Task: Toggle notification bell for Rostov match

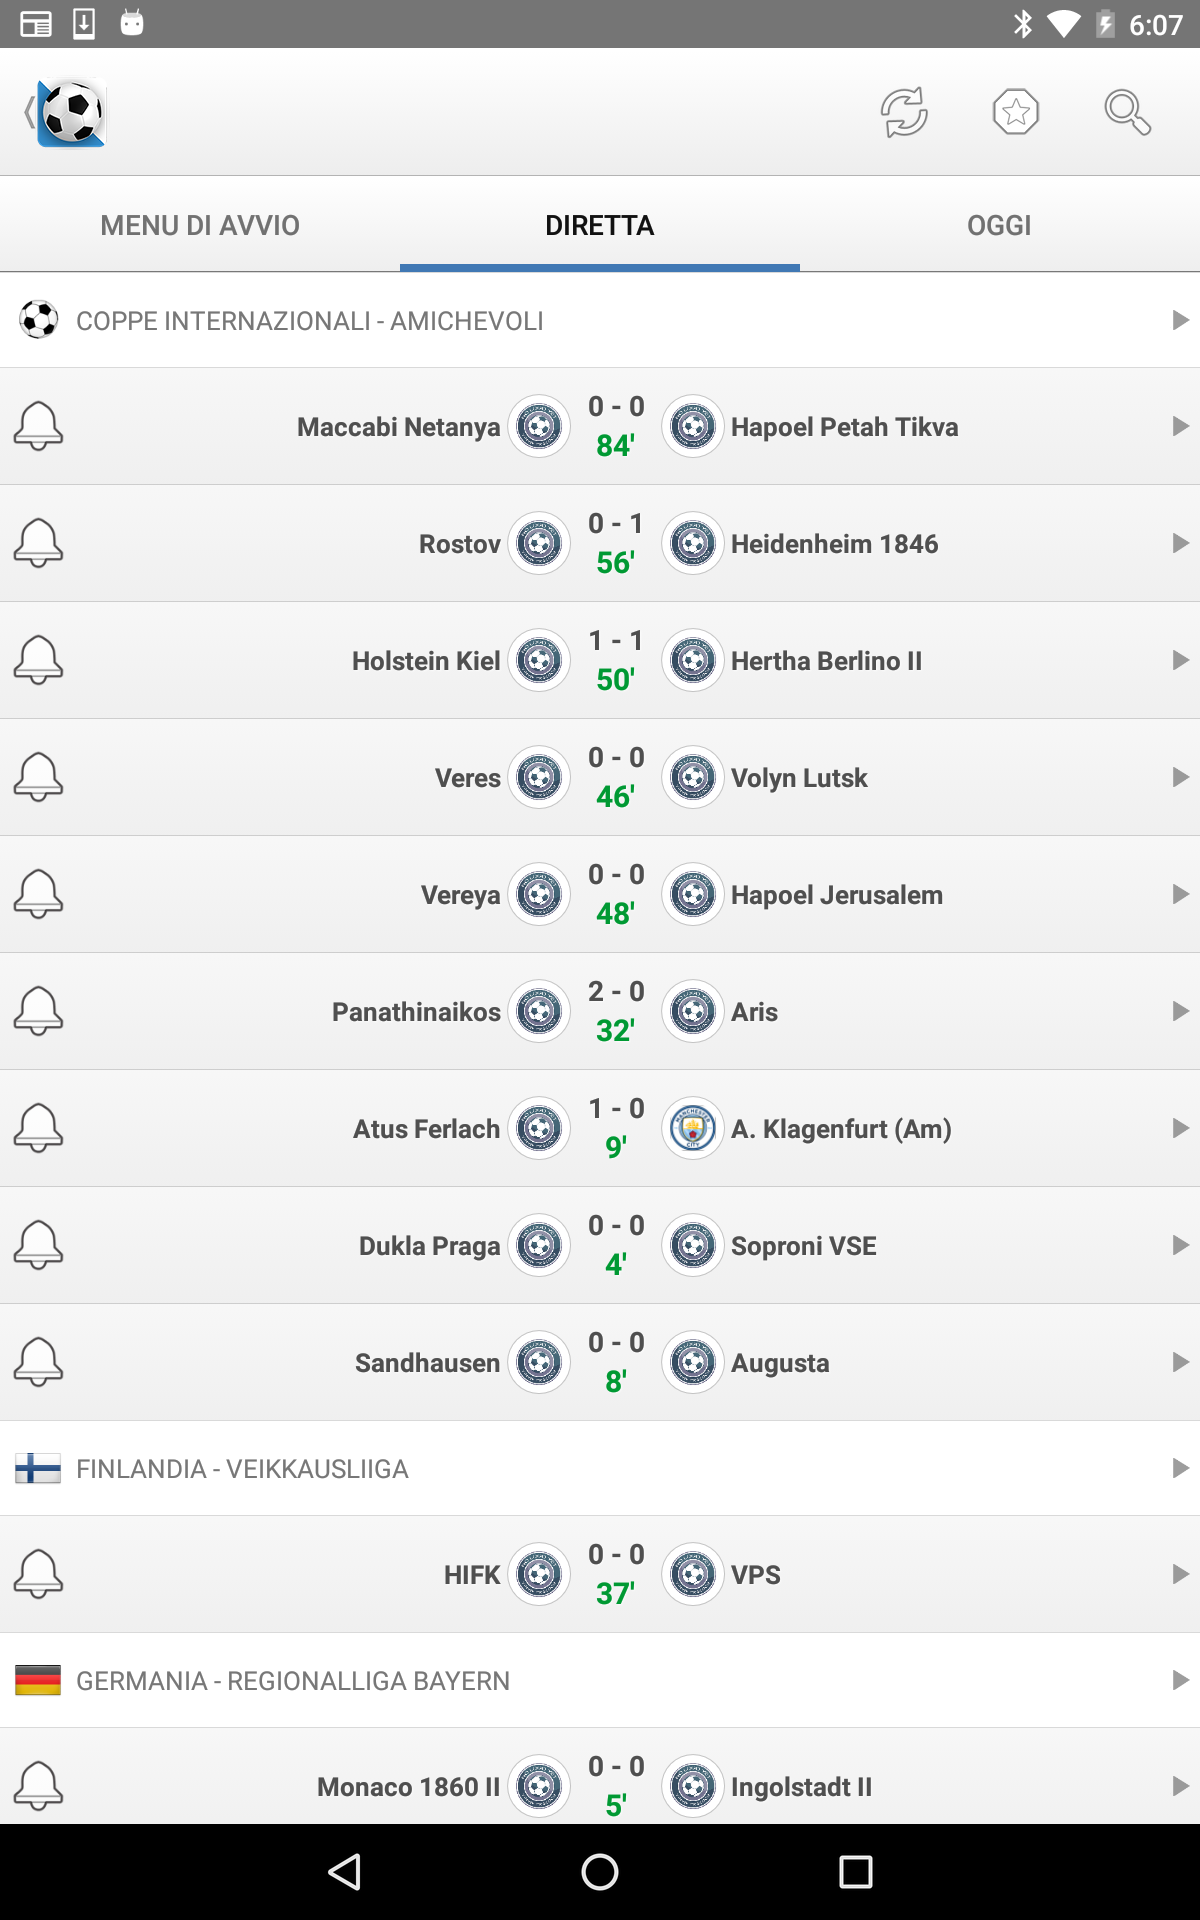Action: point(38,544)
